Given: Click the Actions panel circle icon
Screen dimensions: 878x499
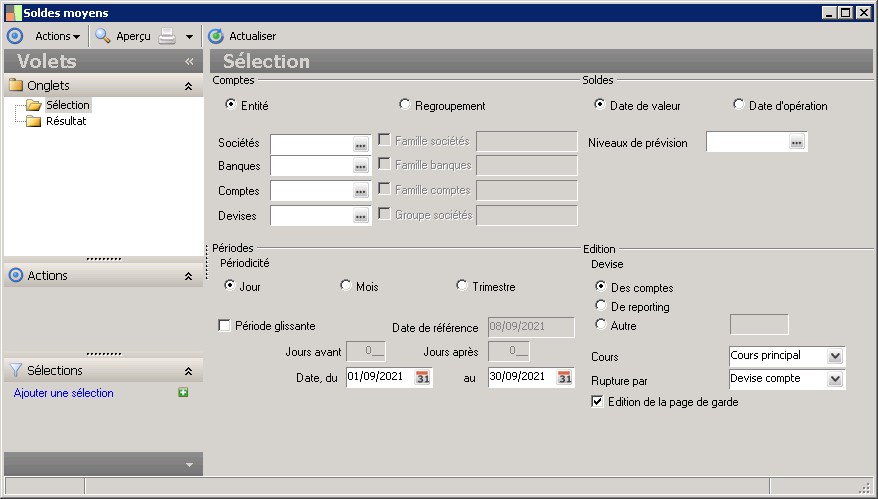Looking at the screenshot, I should click(16, 276).
